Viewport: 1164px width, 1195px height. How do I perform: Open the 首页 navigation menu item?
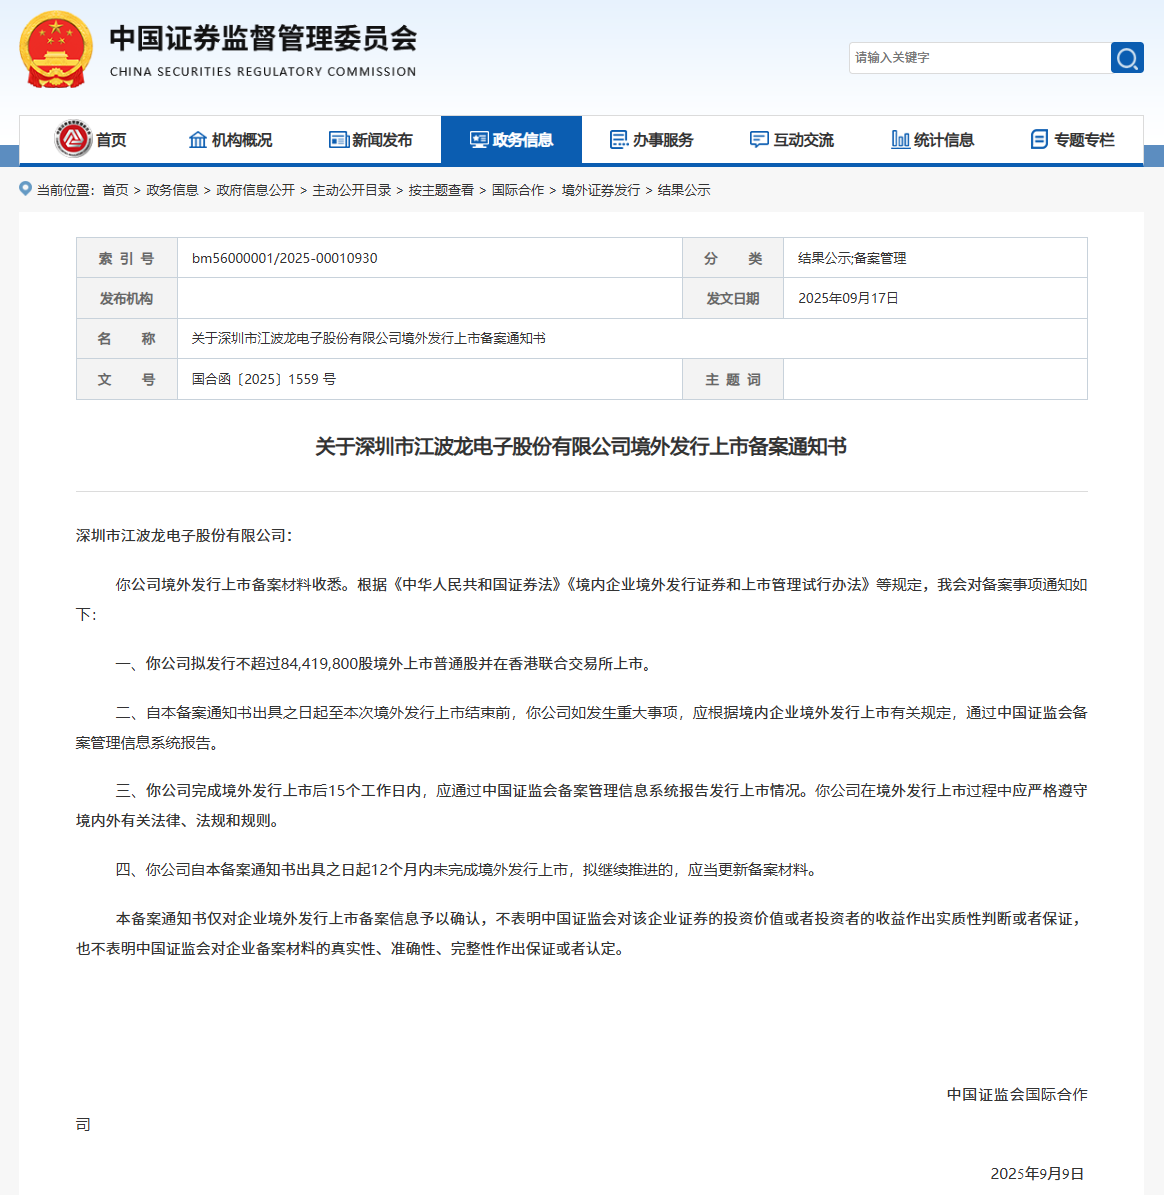[x=111, y=140]
